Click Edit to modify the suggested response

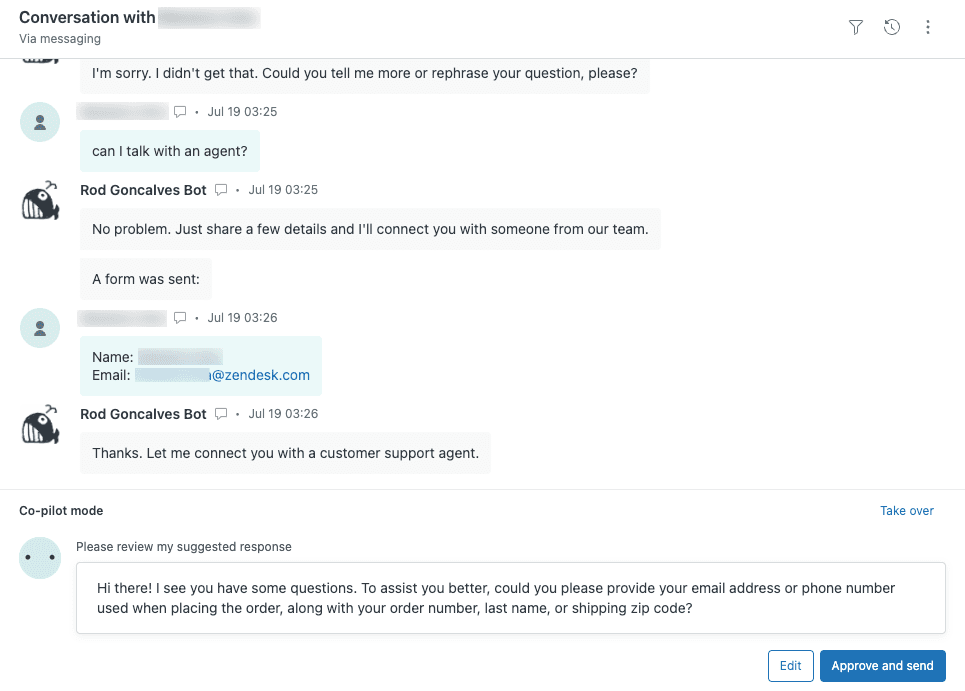[790, 665]
